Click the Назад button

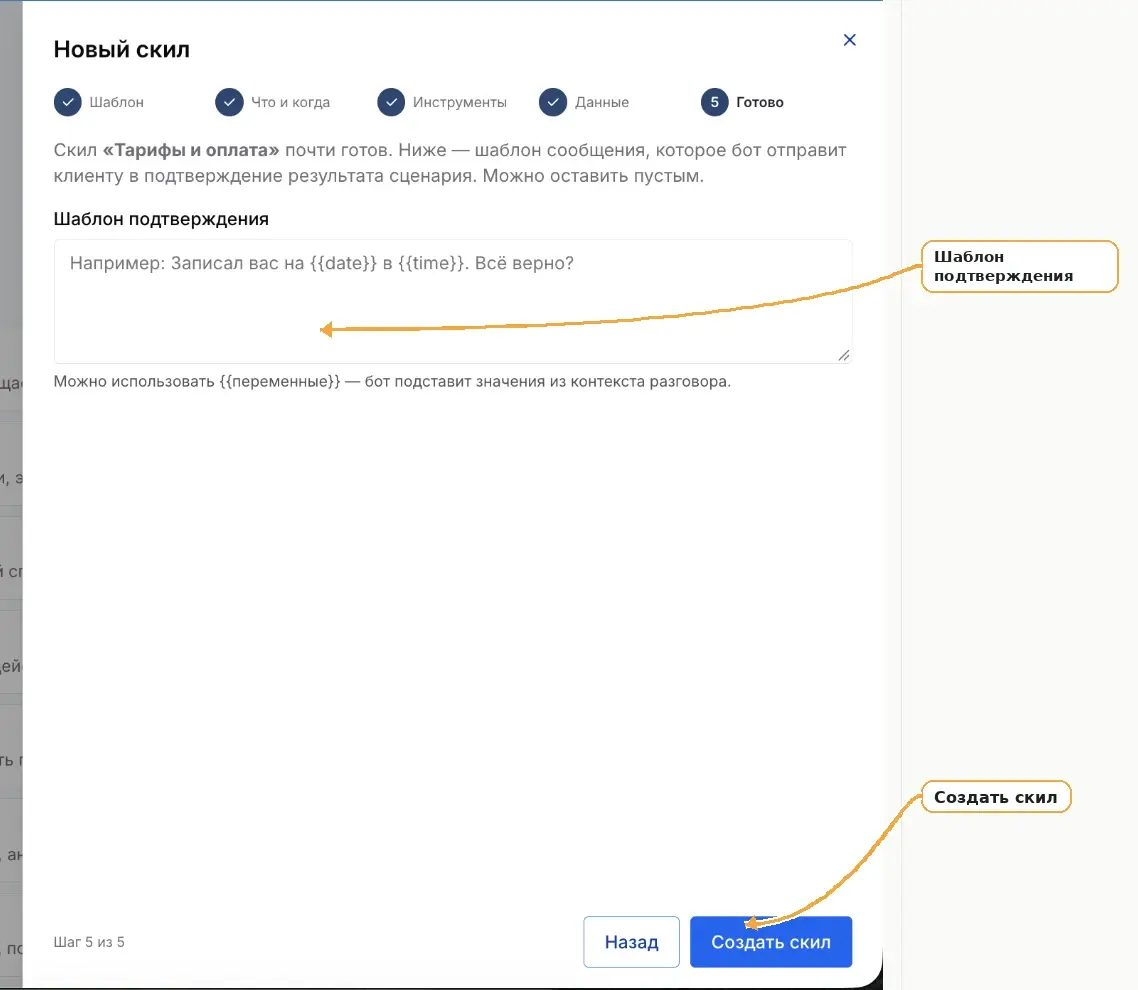[631, 942]
